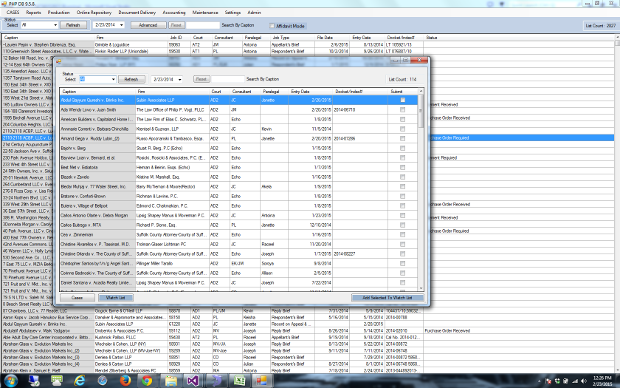The image size is (620, 388).
Task: Check Submit box for Buono v. Village of Bellport row
Action: click(403, 206)
